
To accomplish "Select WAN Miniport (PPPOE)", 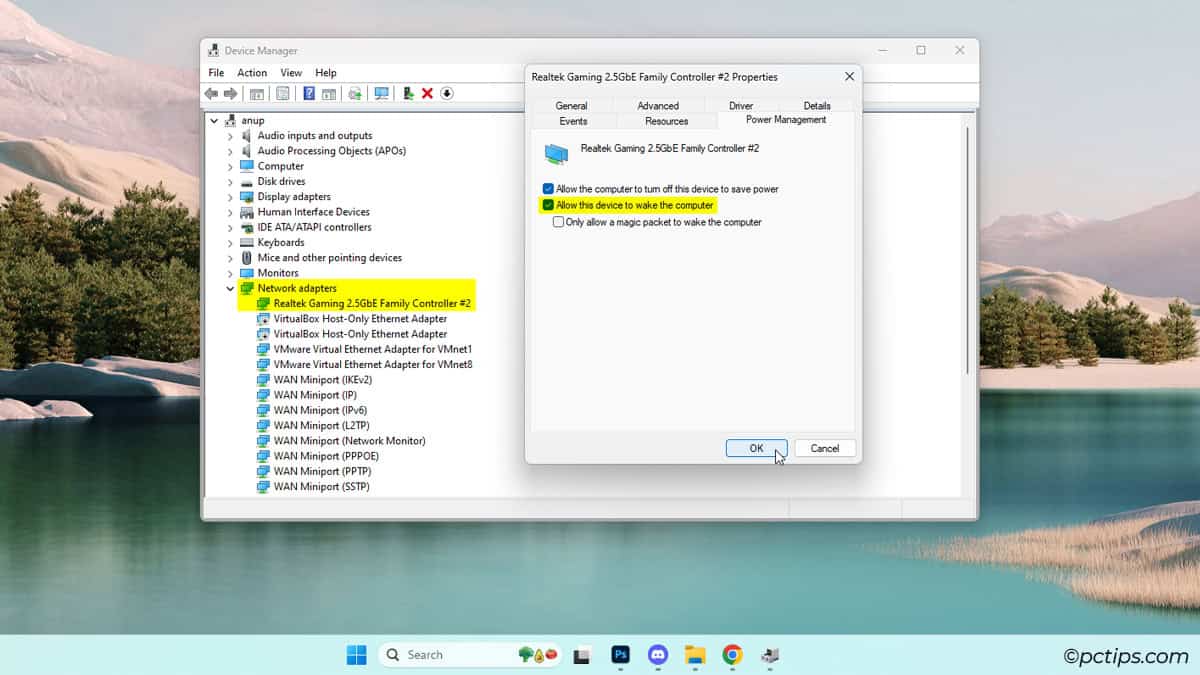I will 326,456.
